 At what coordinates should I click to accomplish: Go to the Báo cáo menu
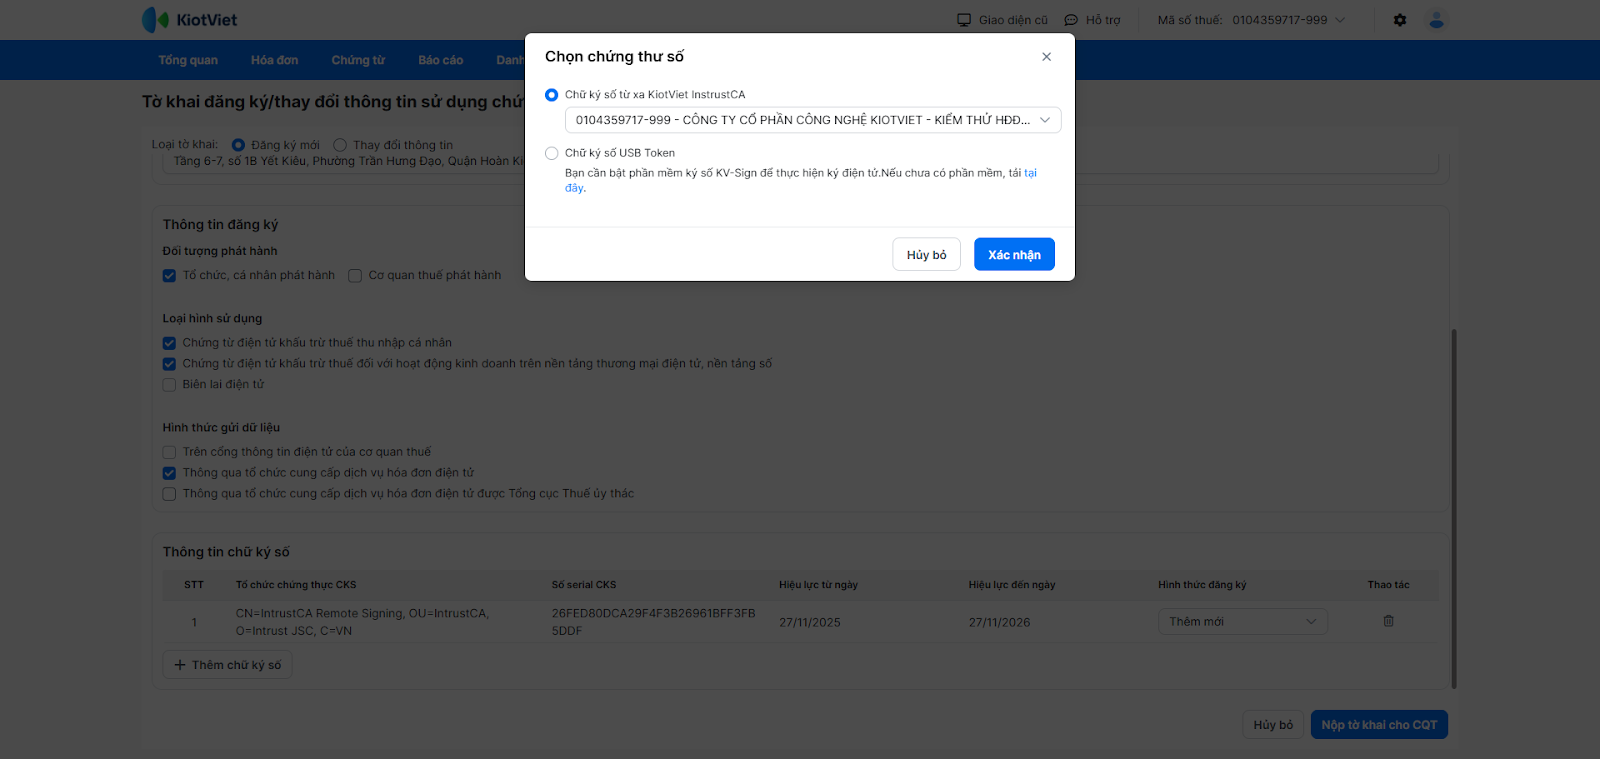pyautogui.click(x=440, y=60)
